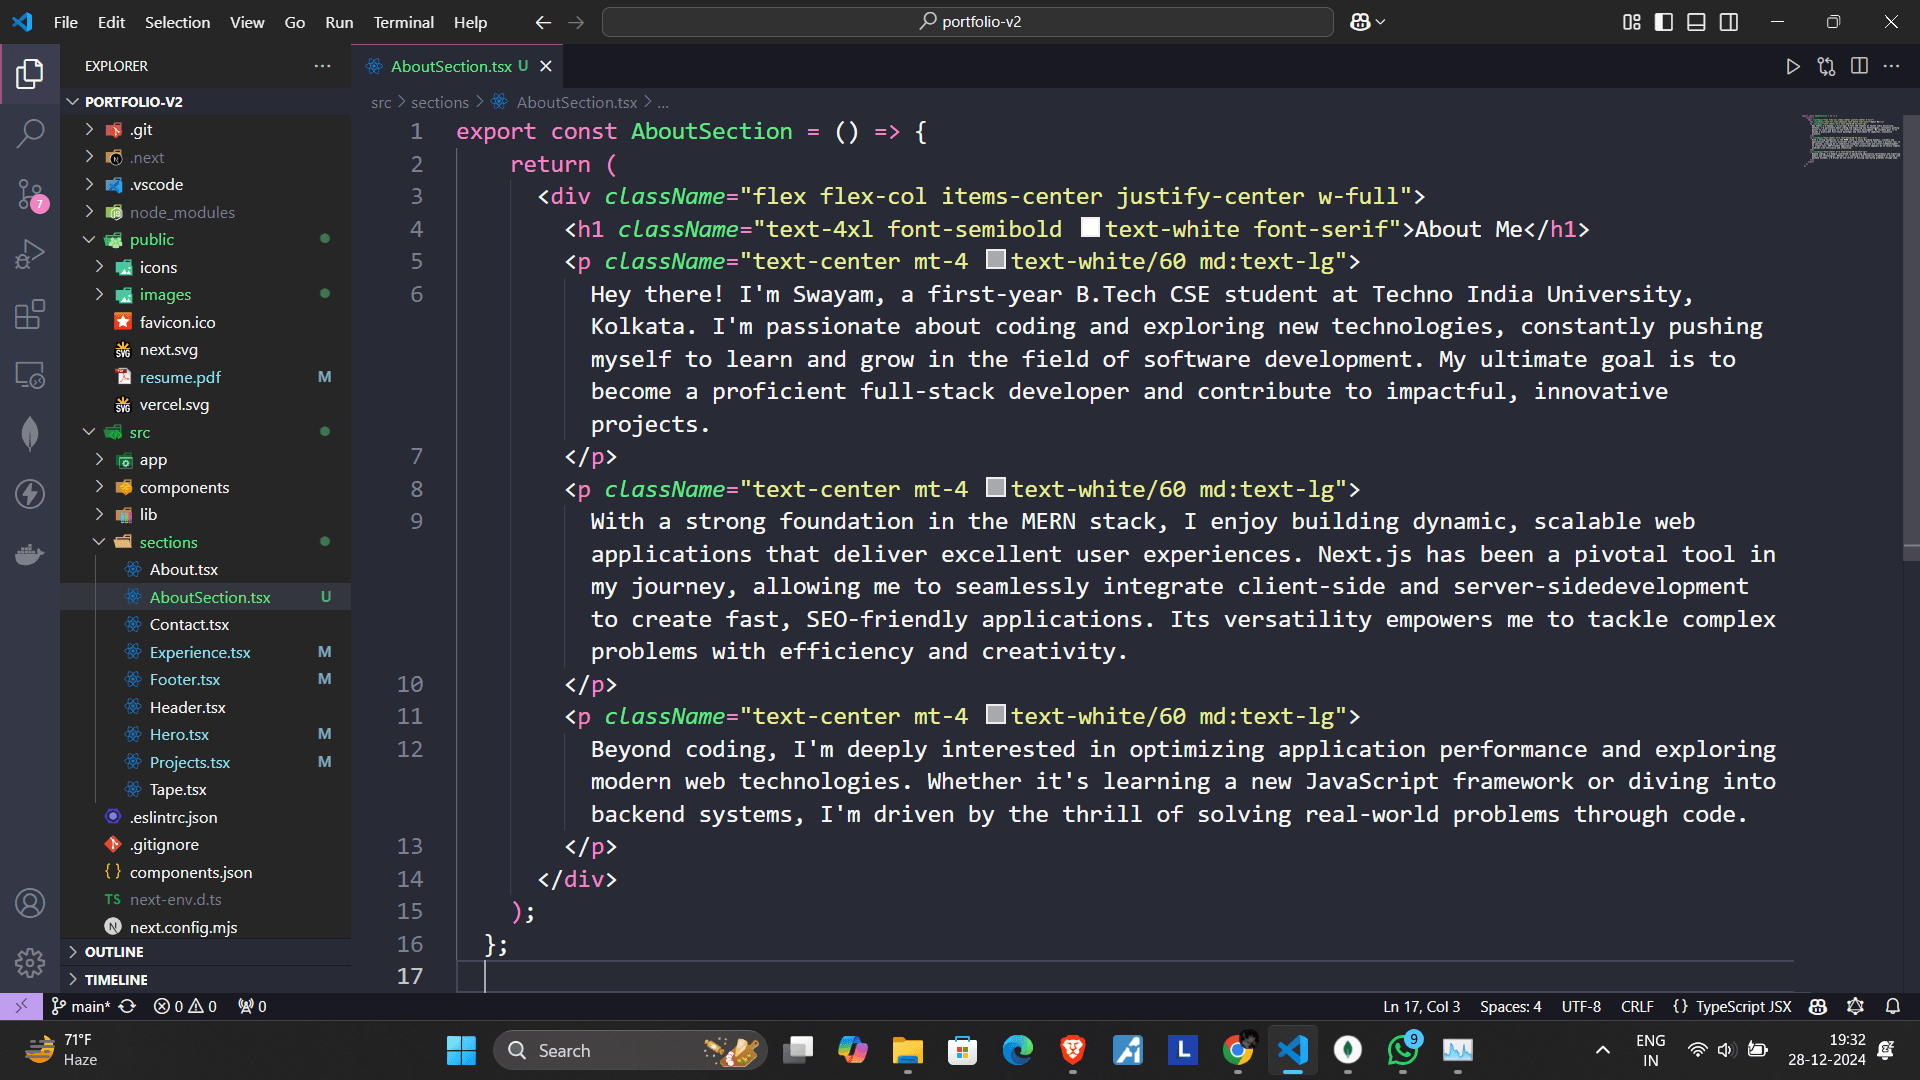Open the Thunder Client lightning icon
Viewport: 1920px width, 1080px height.
point(30,494)
